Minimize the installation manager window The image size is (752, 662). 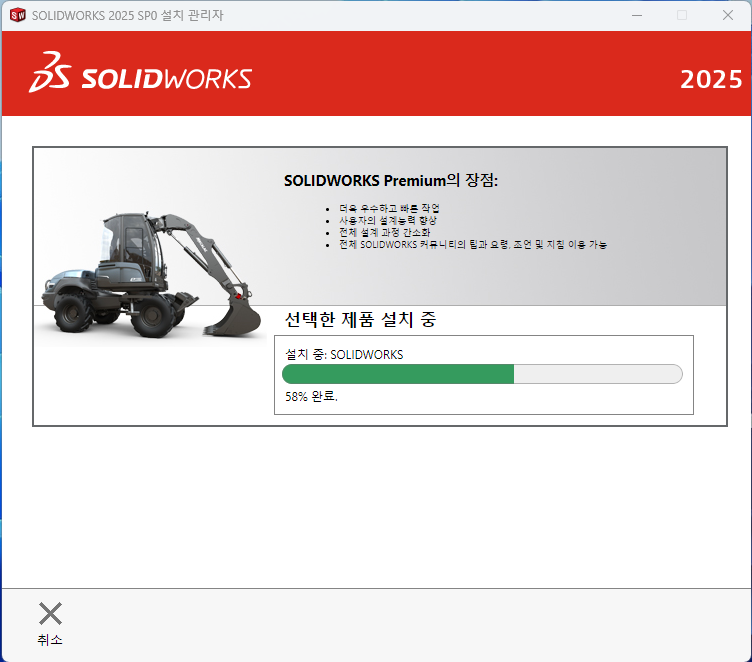[637, 15]
